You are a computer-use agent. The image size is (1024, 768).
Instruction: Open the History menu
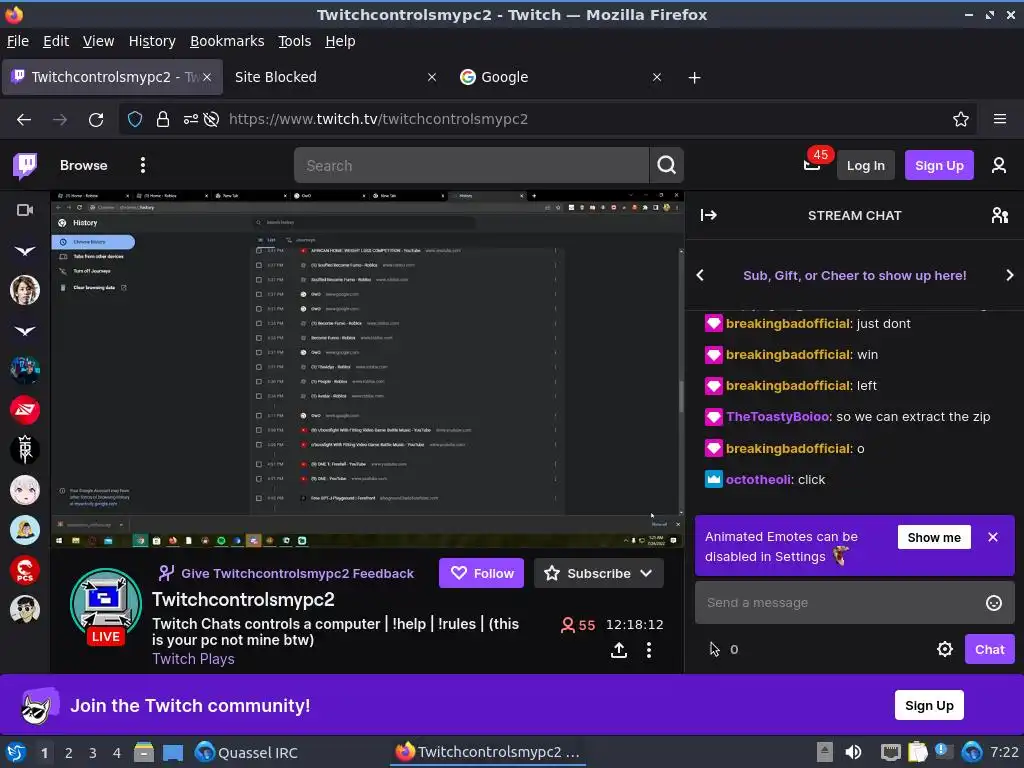click(x=152, y=41)
